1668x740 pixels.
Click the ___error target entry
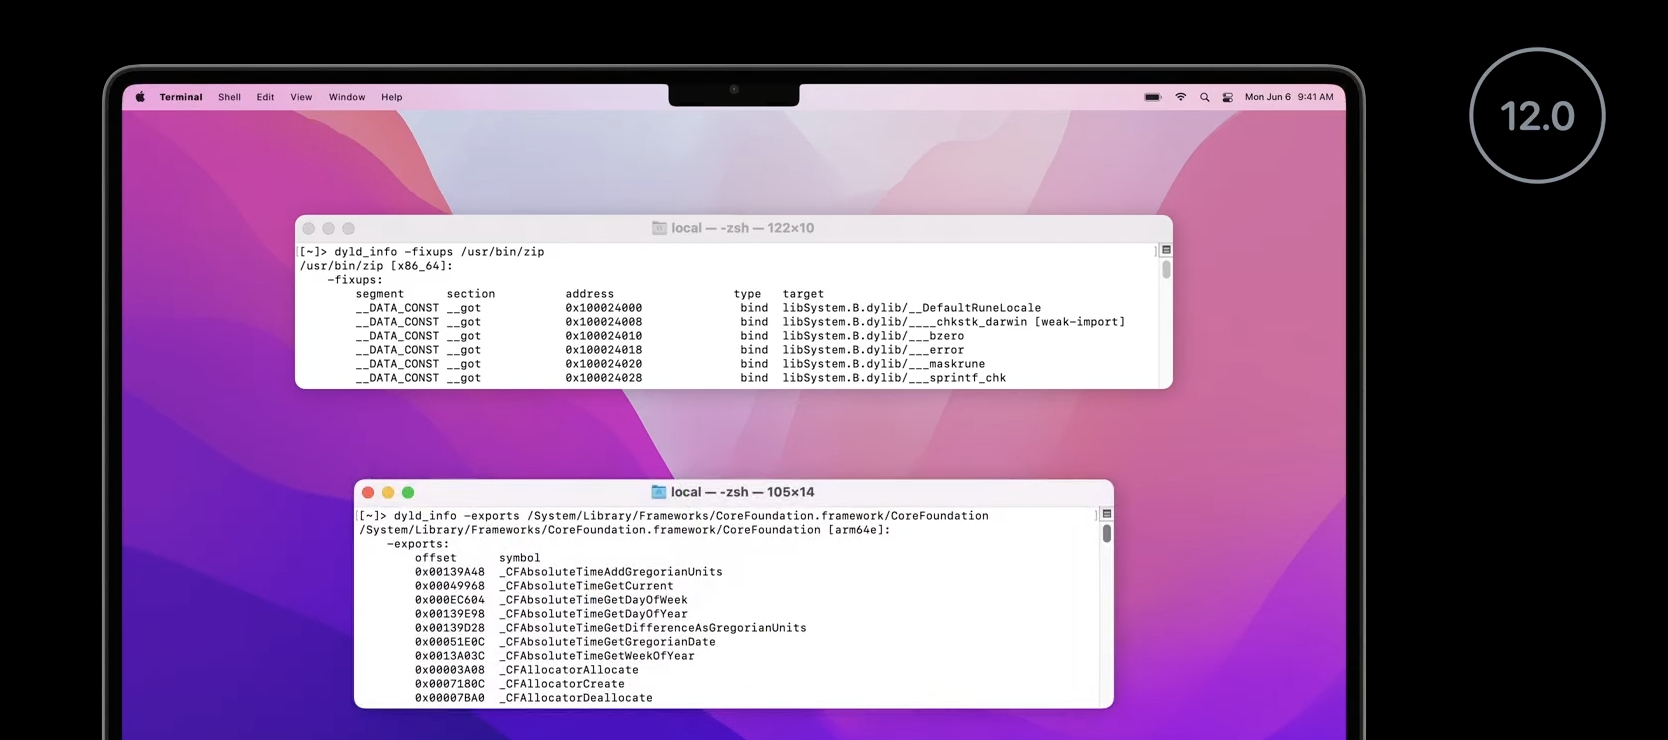[873, 350]
